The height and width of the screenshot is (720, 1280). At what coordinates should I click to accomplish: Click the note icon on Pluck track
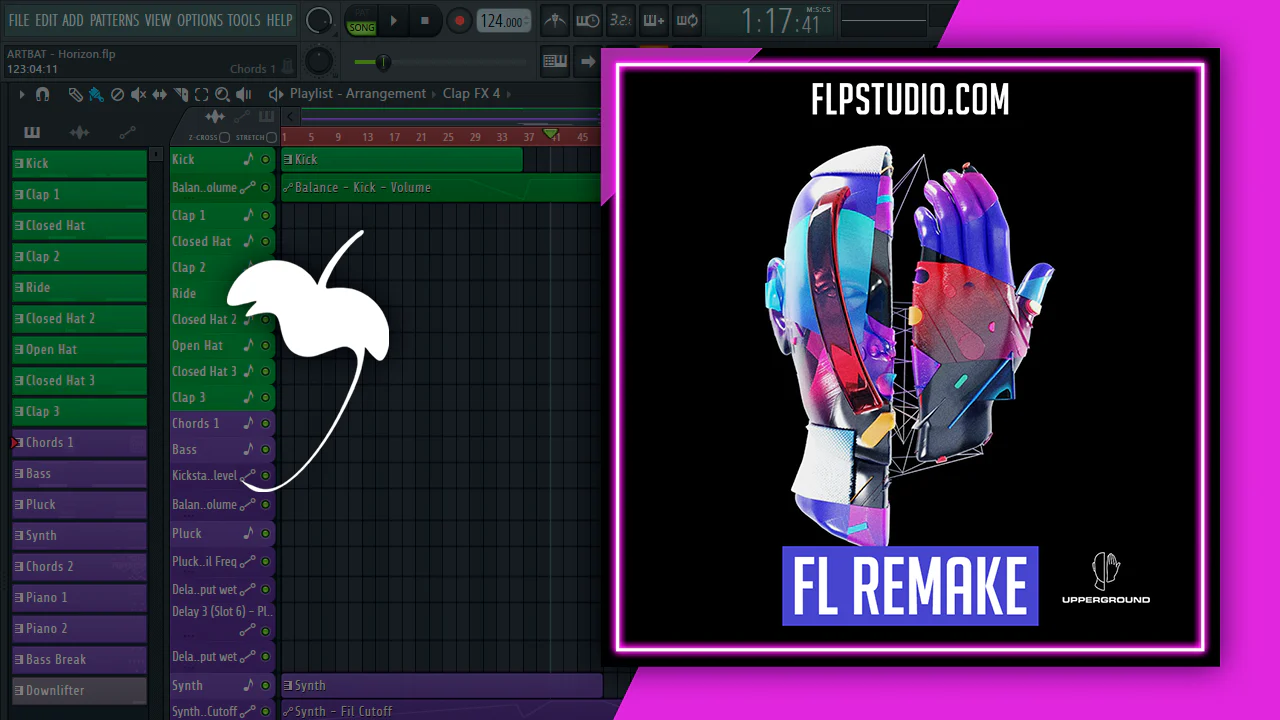pos(249,533)
